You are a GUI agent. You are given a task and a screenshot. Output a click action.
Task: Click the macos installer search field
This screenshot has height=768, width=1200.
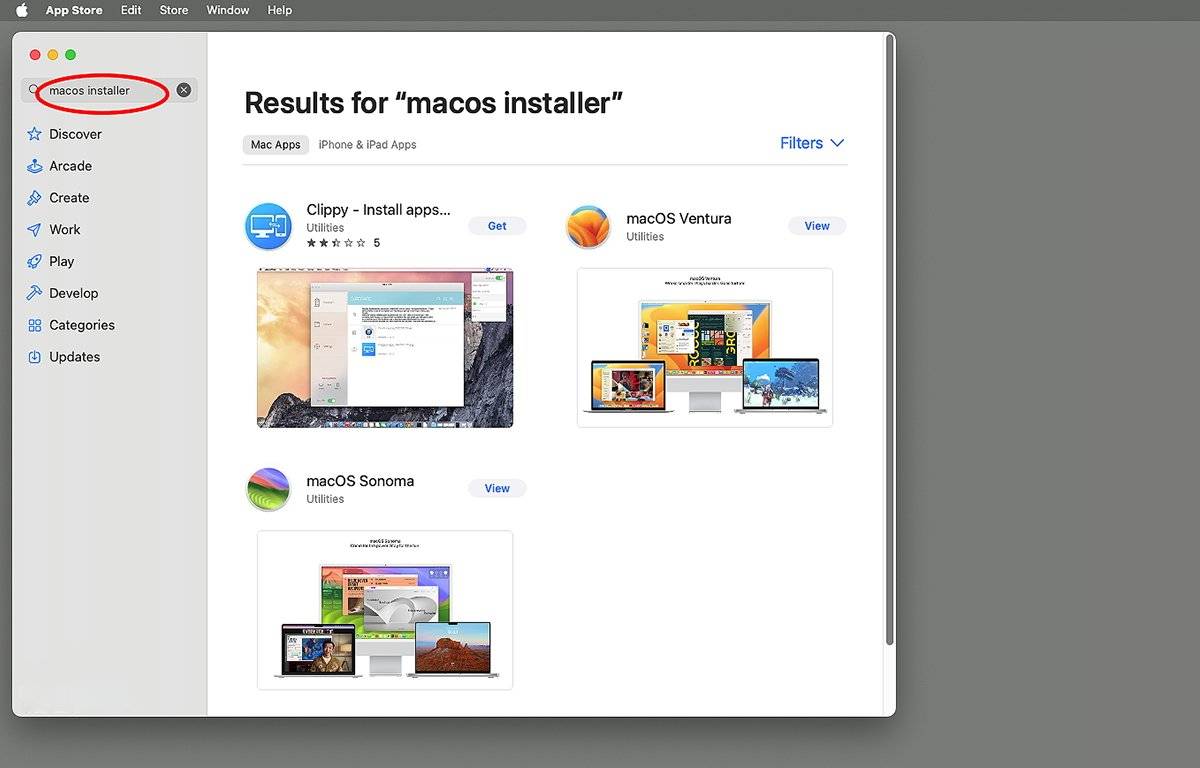pyautogui.click(x=100, y=90)
